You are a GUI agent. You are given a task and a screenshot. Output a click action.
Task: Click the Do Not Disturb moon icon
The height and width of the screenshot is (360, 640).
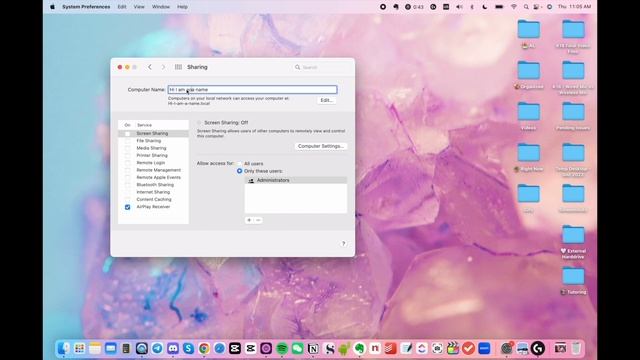485,7
